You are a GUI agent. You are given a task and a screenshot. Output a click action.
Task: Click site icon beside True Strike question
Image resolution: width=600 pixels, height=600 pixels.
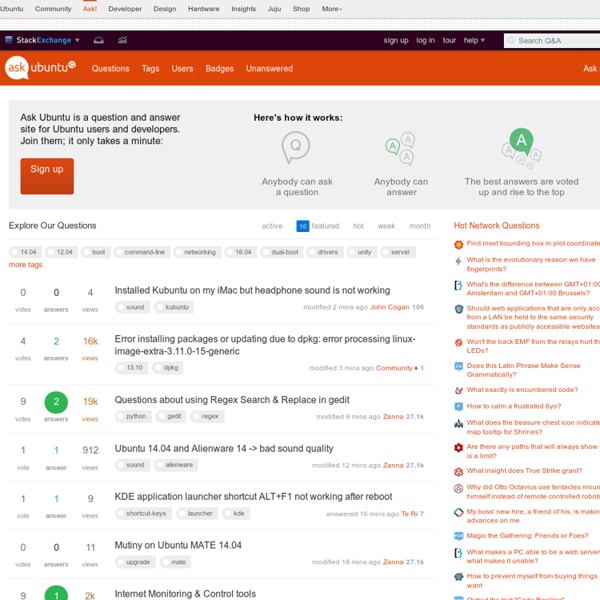[x=458, y=472]
